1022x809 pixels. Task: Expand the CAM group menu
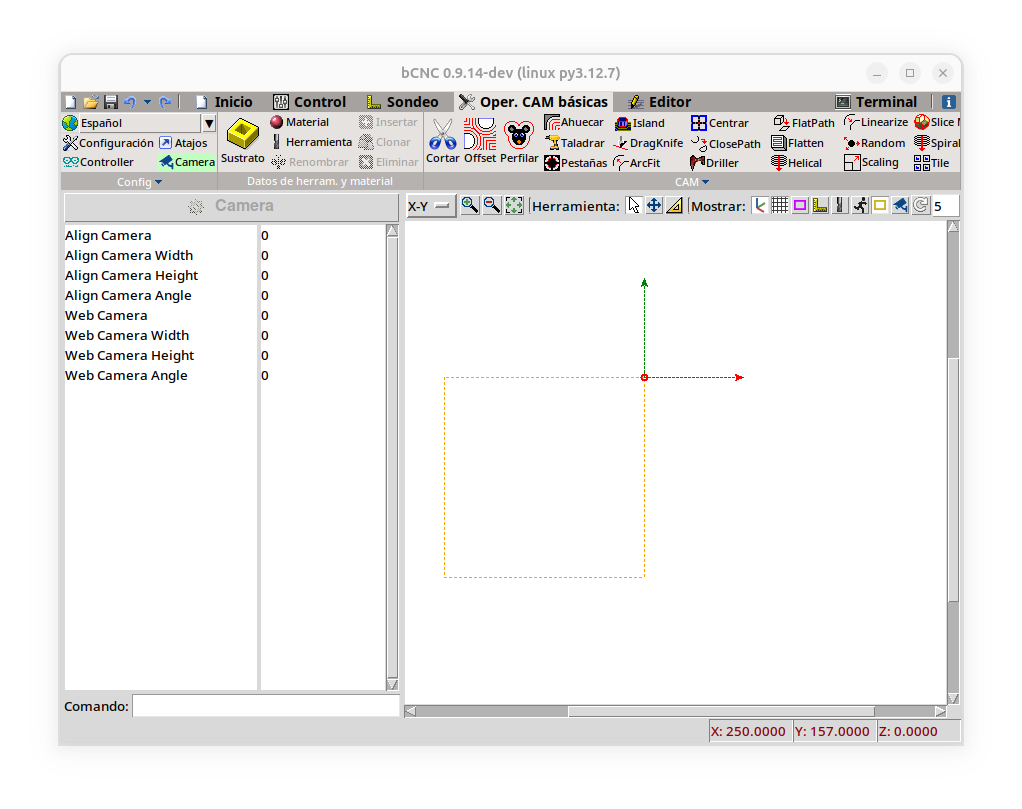coord(692,182)
